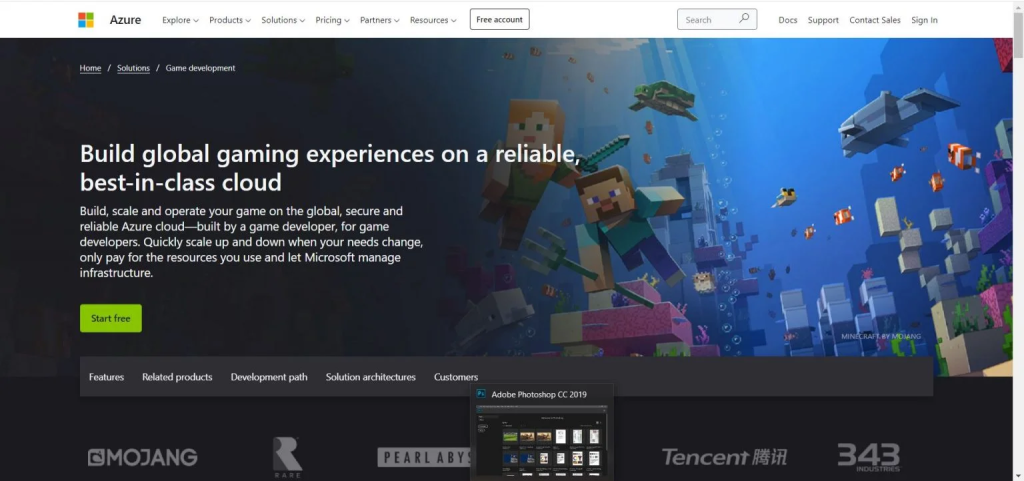Screen dimensions: 1024x481
Task: Click the Rare customer logo
Action: coord(287,458)
